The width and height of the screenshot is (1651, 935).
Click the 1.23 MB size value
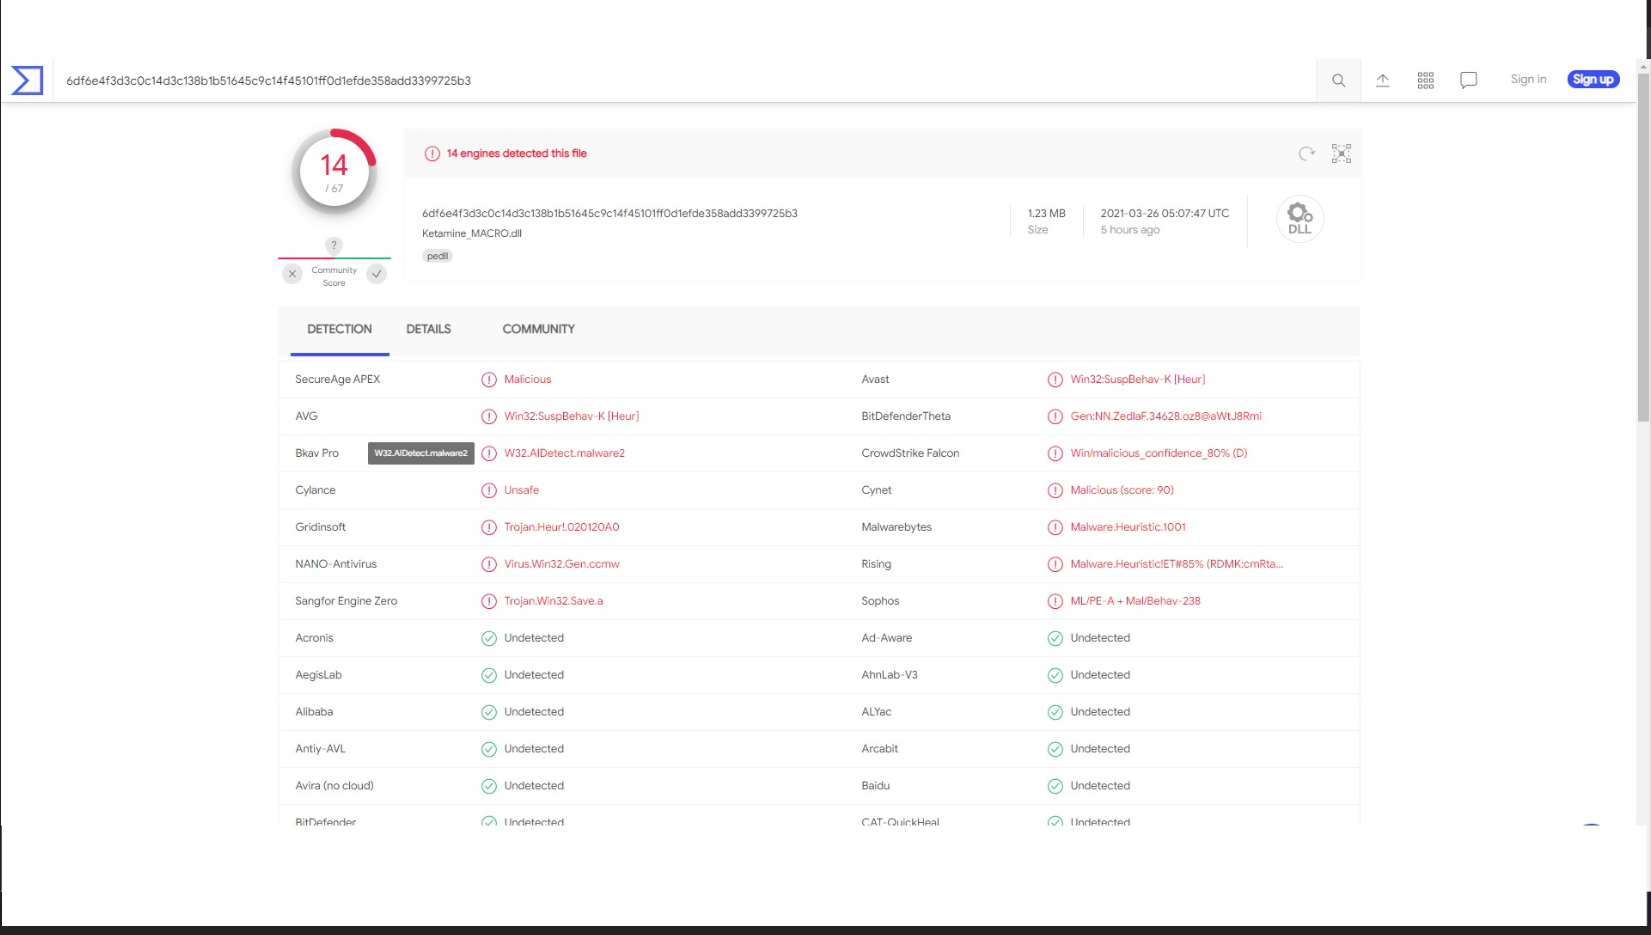(x=1047, y=213)
